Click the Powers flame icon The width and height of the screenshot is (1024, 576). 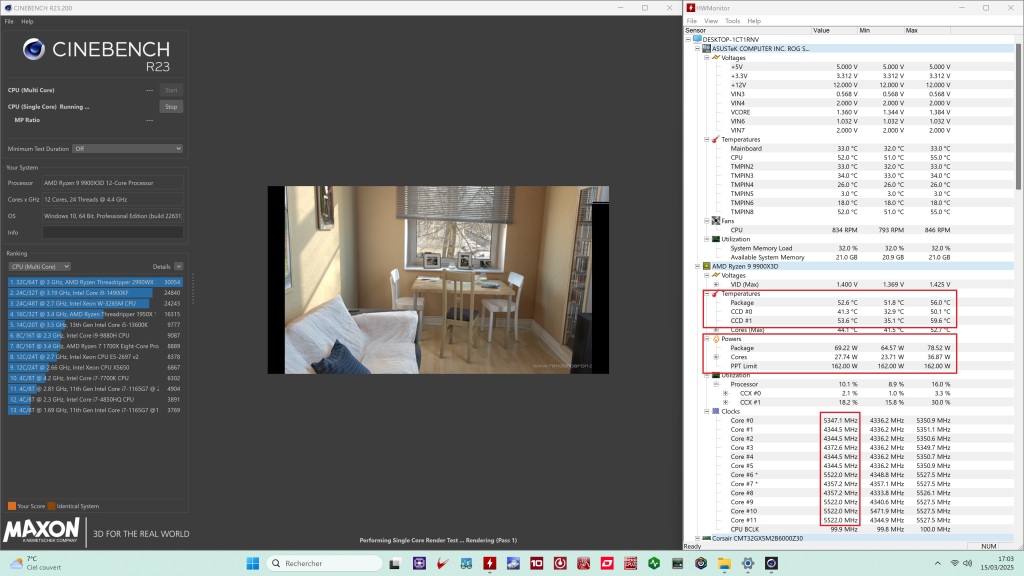point(716,339)
